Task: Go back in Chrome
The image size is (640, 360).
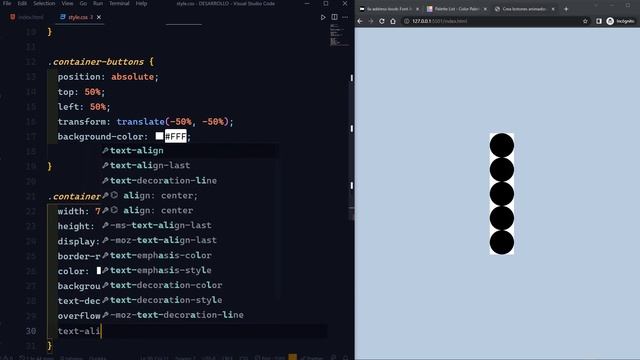Action: pos(360,21)
